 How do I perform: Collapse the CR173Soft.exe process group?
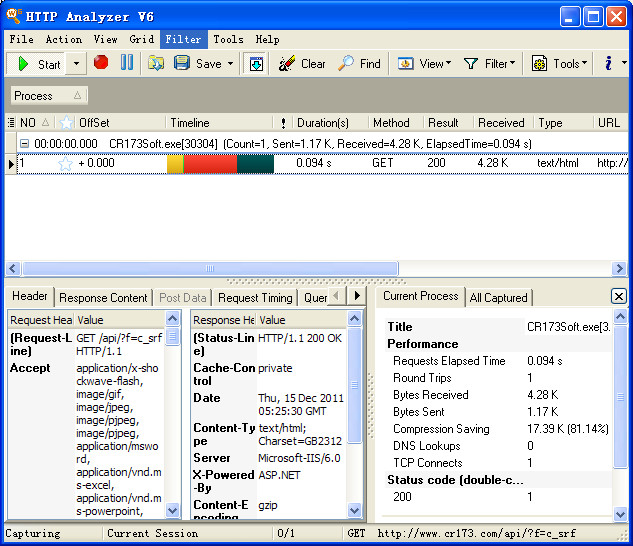(24, 144)
